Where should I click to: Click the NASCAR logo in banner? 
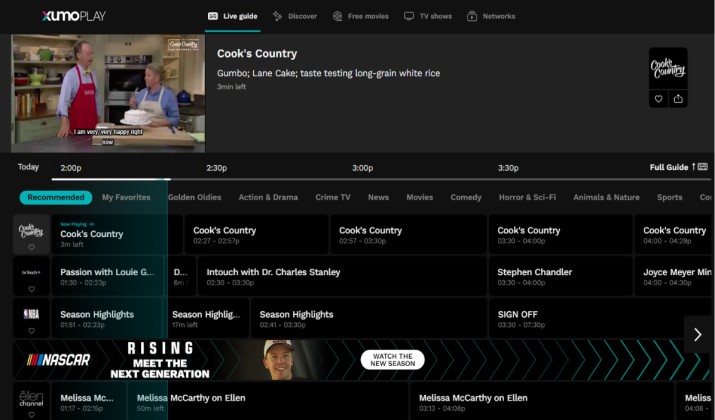[59, 360]
